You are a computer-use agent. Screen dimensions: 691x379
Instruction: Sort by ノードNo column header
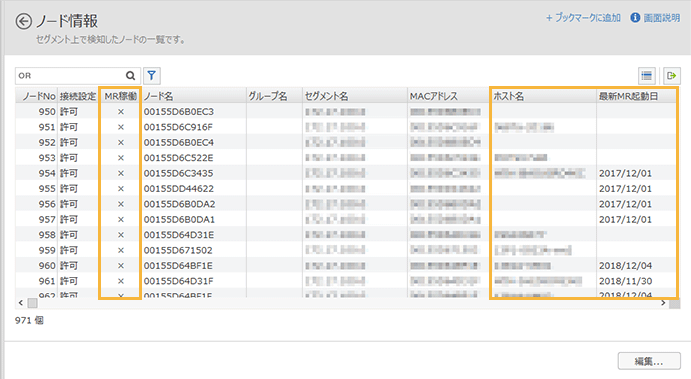(x=37, y=96)
